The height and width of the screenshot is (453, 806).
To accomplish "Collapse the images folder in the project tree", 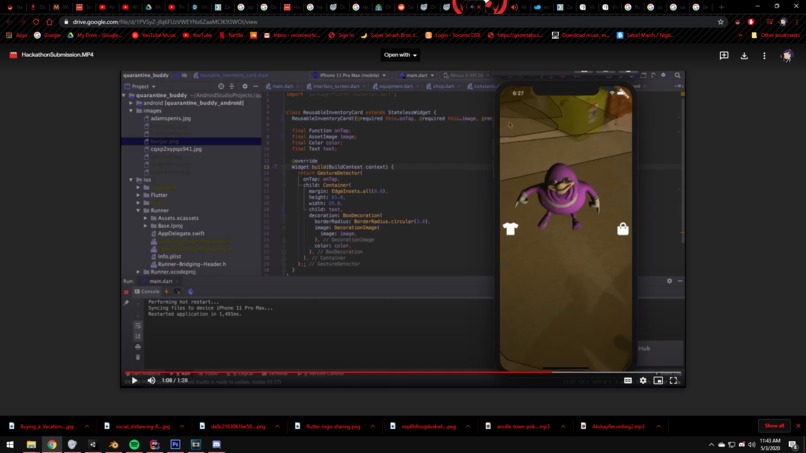I will tap(132, 111).
